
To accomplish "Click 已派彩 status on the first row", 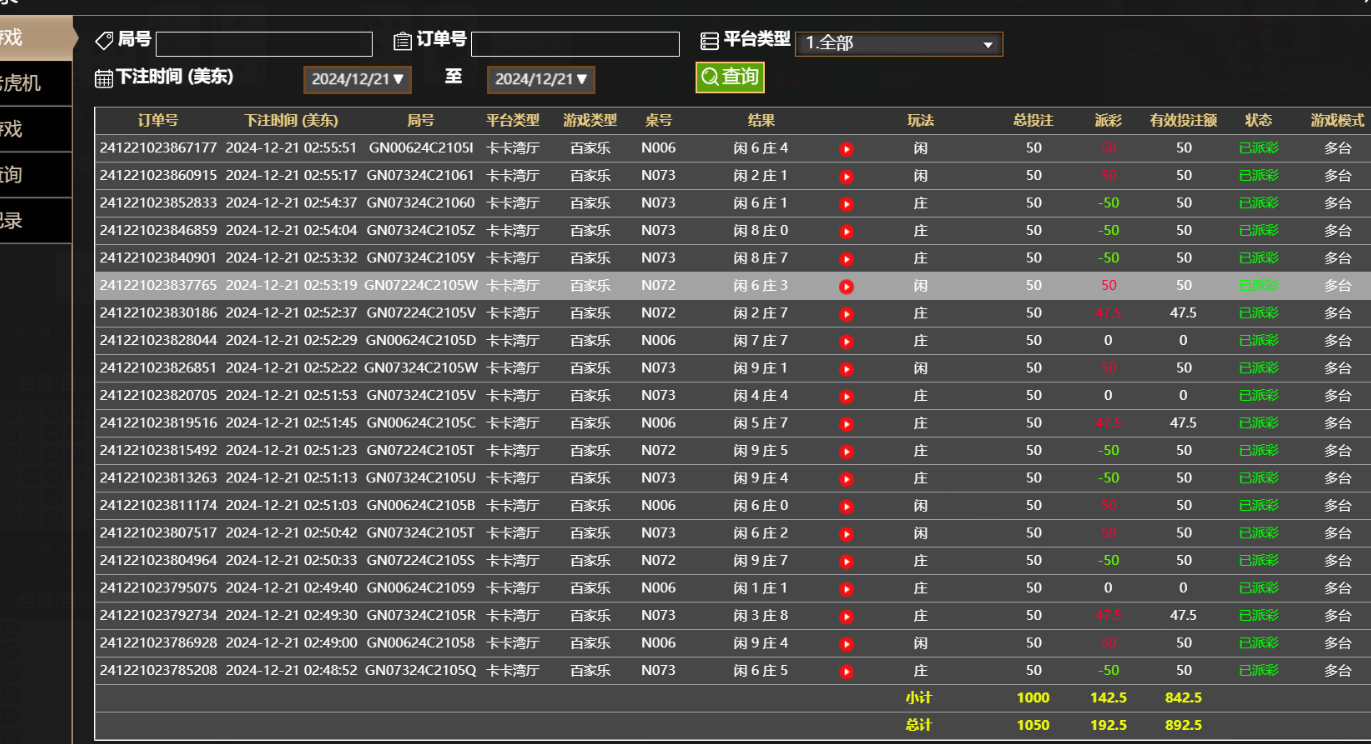I will click(1258, 148).
